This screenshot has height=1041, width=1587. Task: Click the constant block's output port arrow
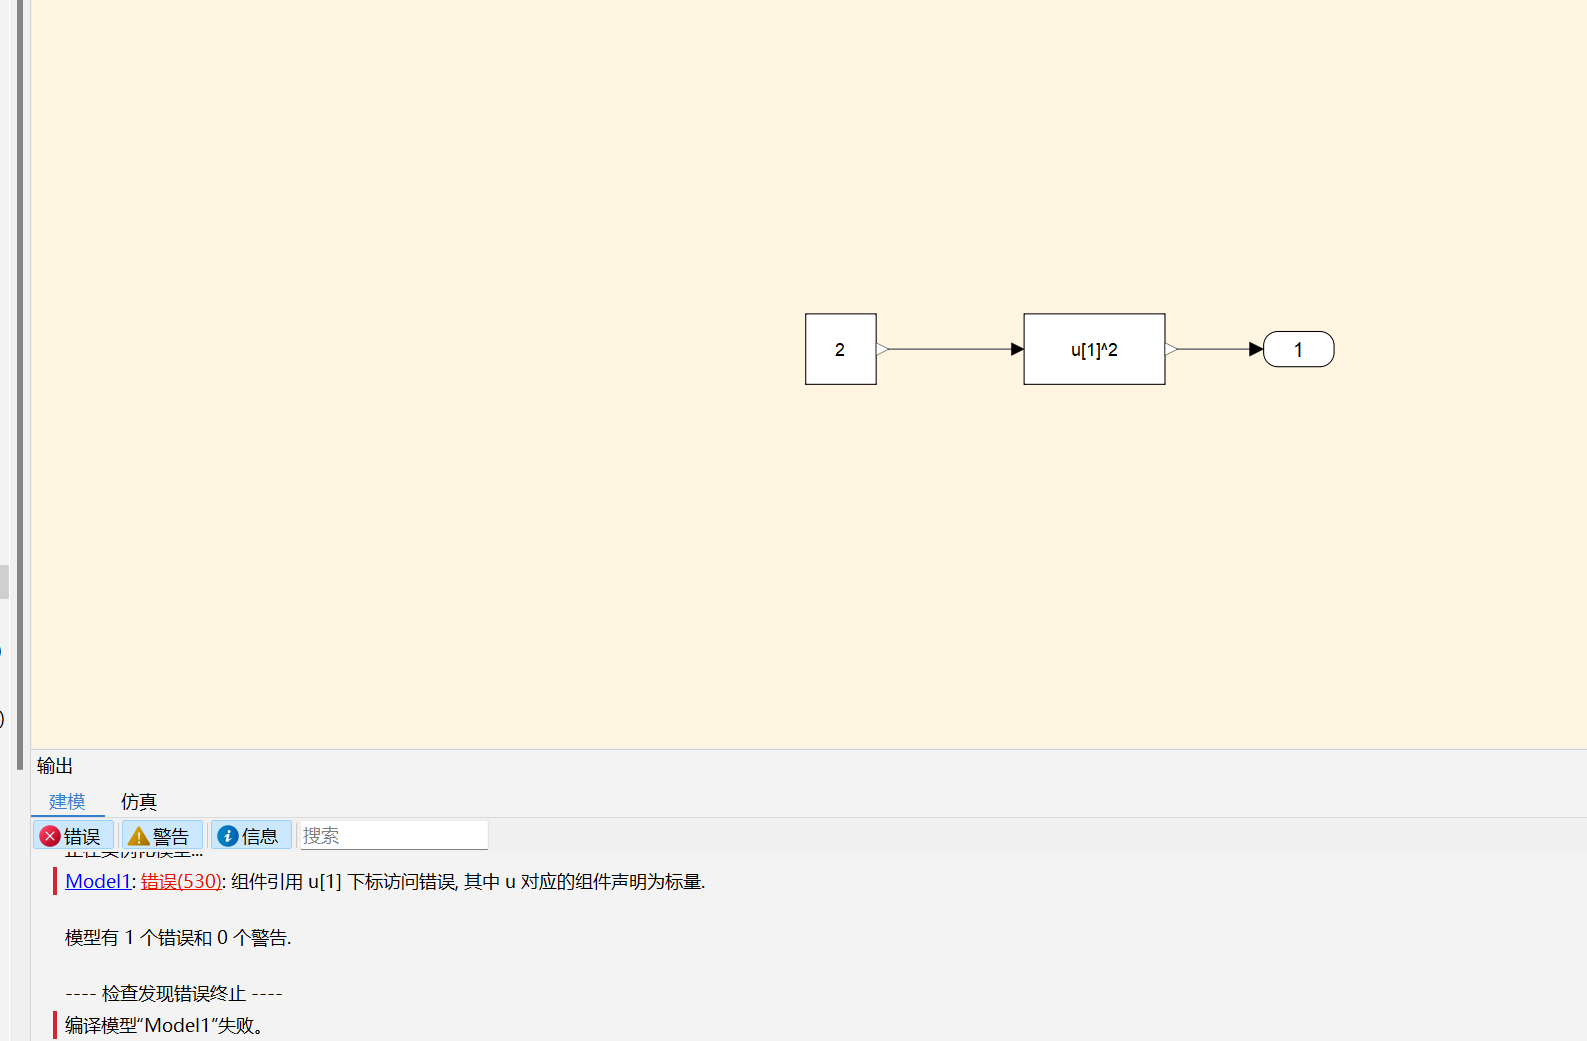coord(882,349)
